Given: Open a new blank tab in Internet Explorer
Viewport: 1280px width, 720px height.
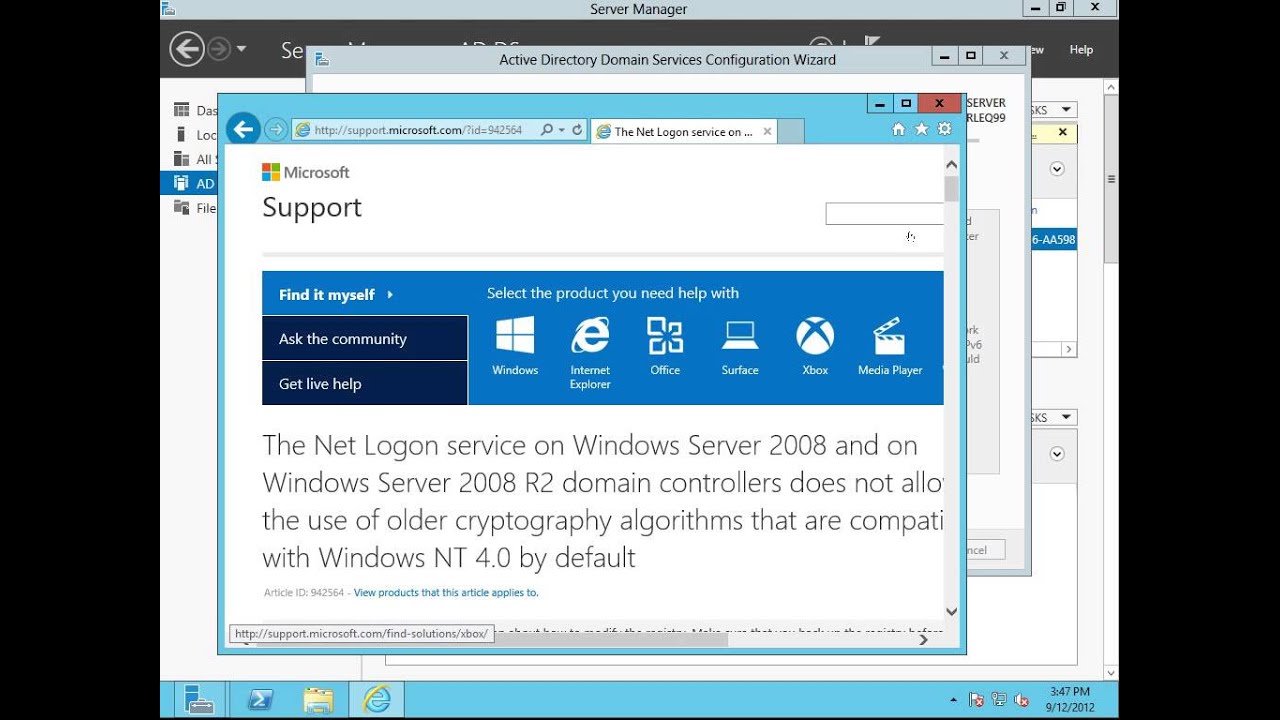Looking at the screenshot, I should pyautogui.click(x=790, y=131).
